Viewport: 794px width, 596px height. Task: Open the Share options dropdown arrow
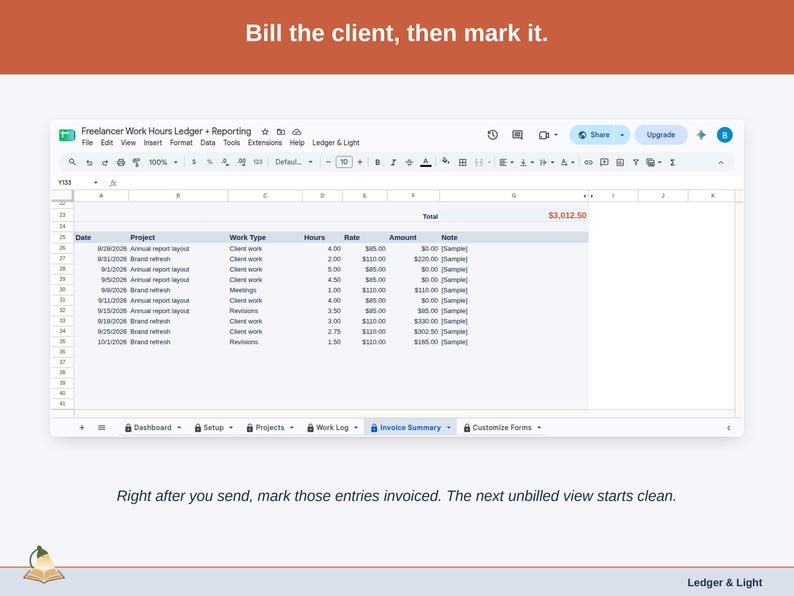[x=622, y=135]
